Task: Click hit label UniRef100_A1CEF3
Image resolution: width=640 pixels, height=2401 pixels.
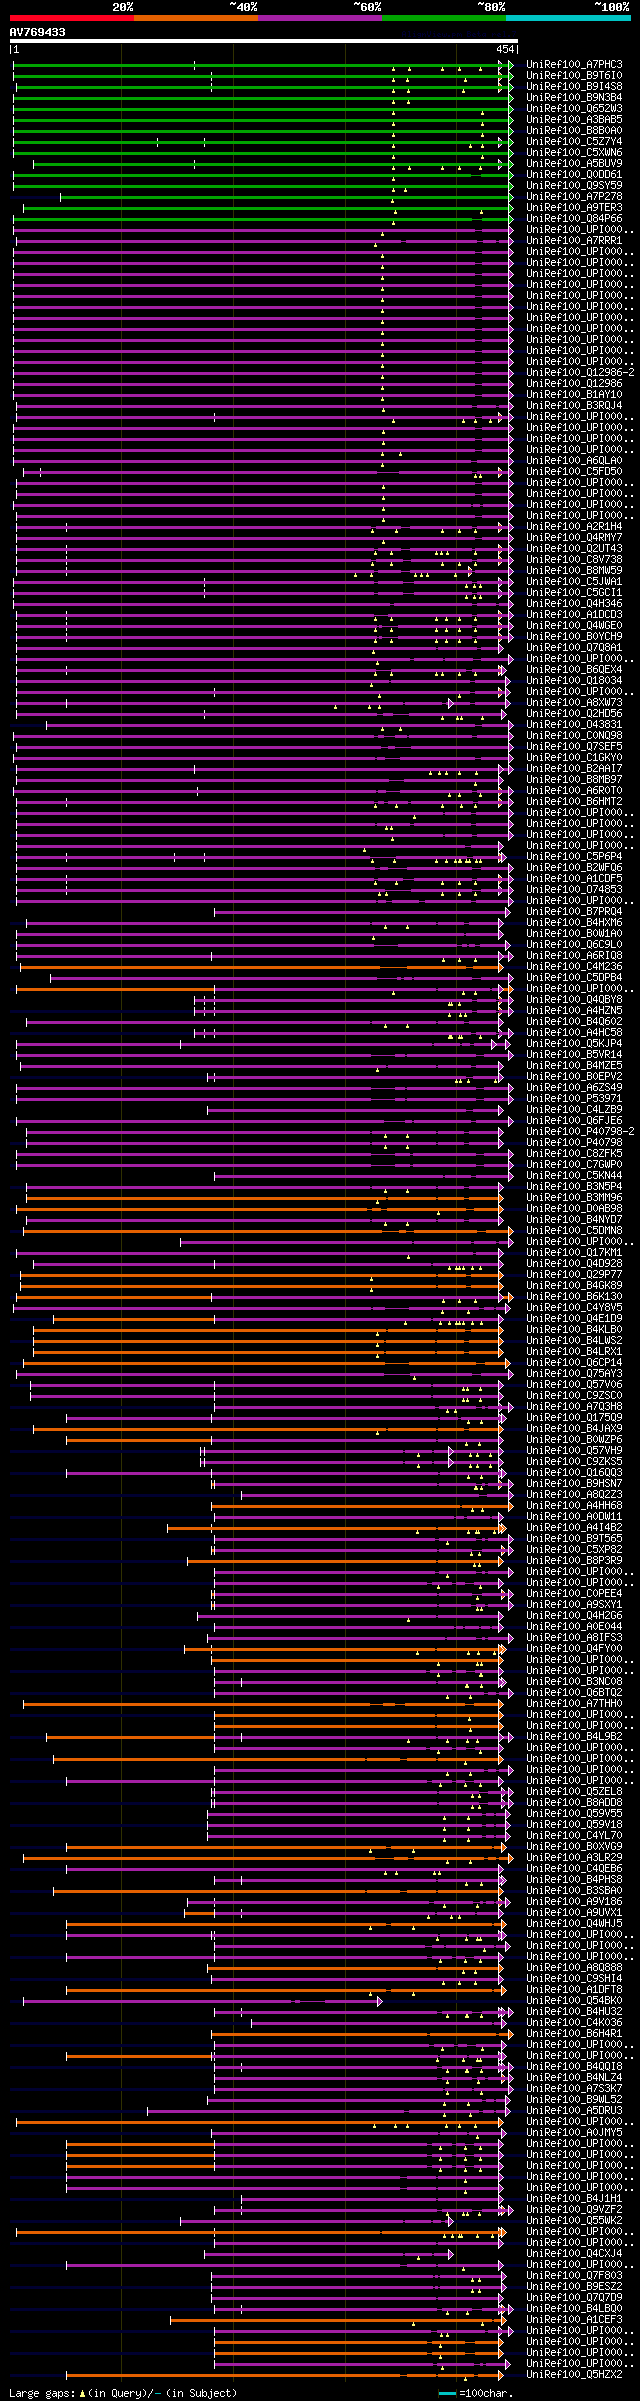Action: point(574,2319)
